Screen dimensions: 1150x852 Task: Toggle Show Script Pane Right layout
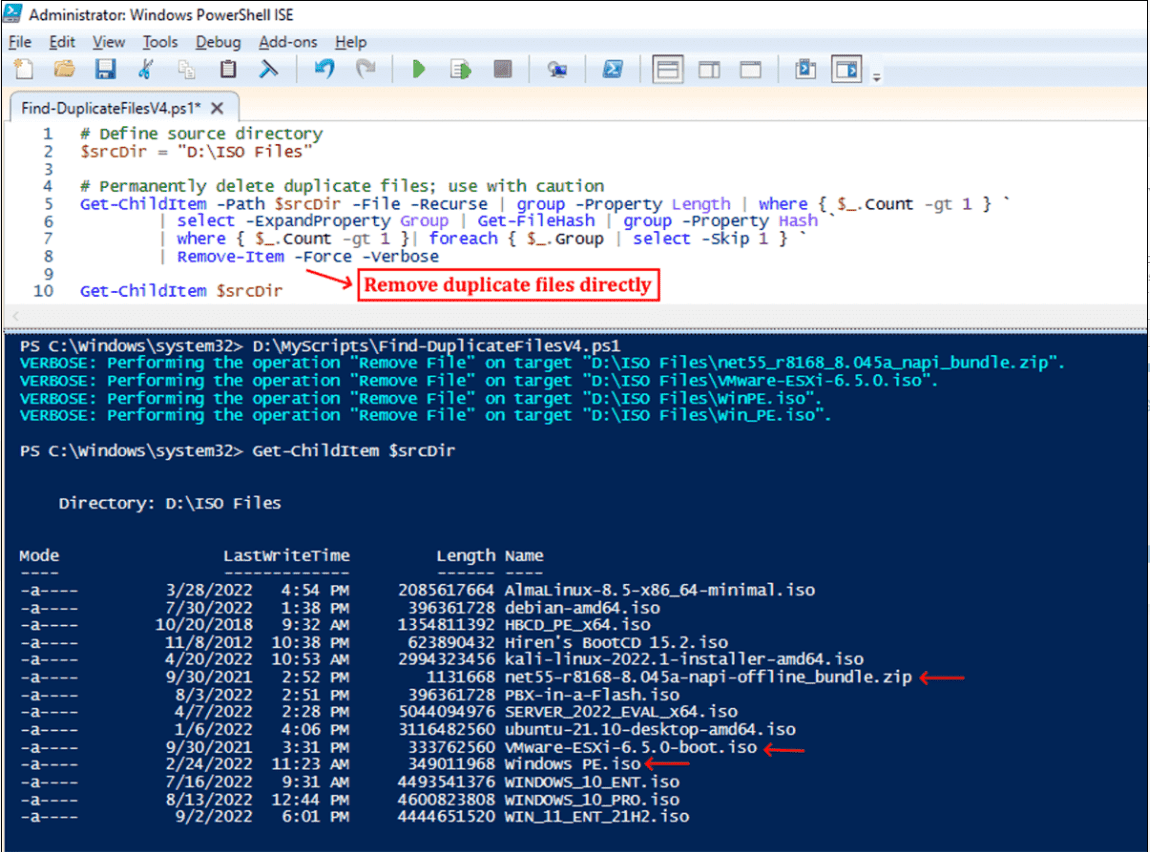click(x=710, y=69)
